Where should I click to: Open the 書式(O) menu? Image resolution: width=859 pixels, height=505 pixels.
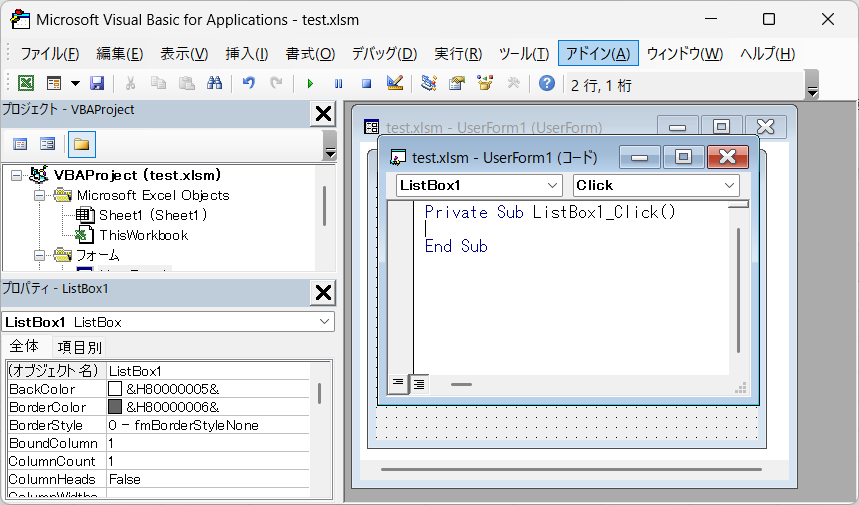(310, 54)
